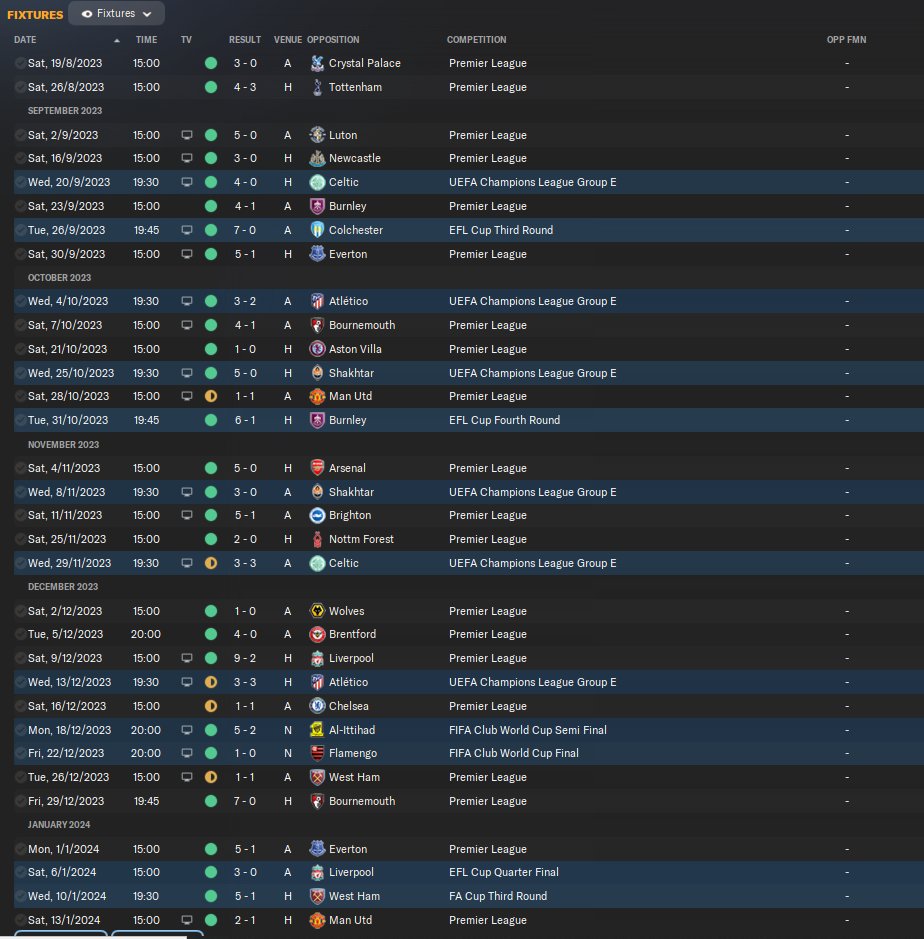This screenshot has height=939, width=924.
Task: Open FIFA Club World Cup Final competition
Action: pos(514,753)
